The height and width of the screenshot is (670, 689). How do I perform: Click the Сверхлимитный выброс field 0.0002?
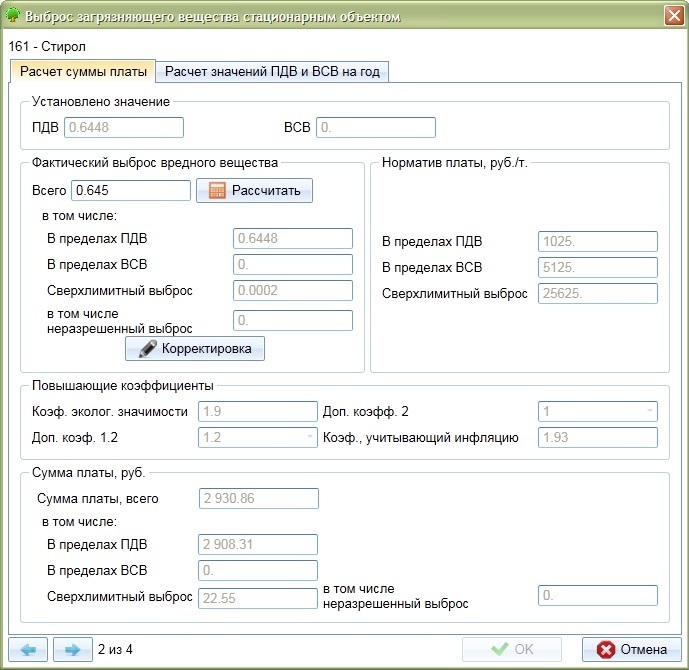pos(293,290)
